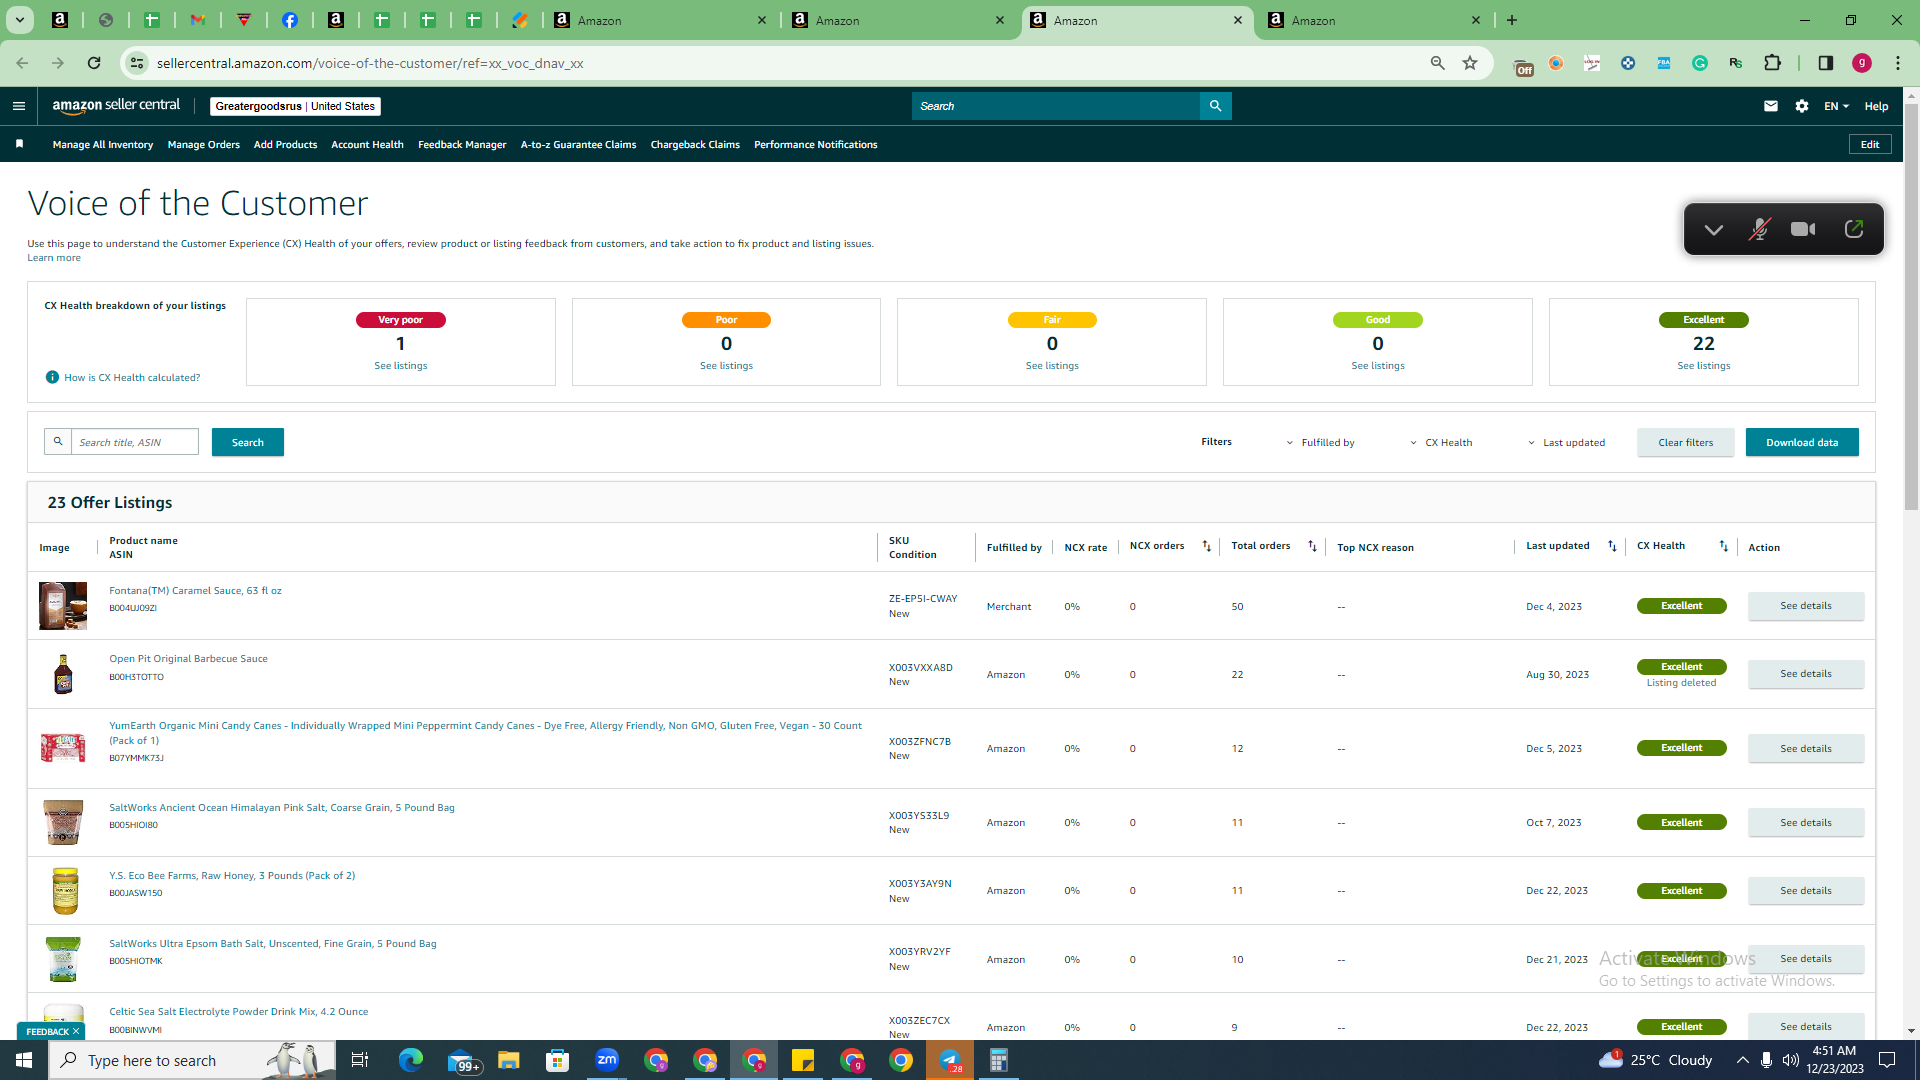Expand the CX Health filter dropdown

point(1441,442)
